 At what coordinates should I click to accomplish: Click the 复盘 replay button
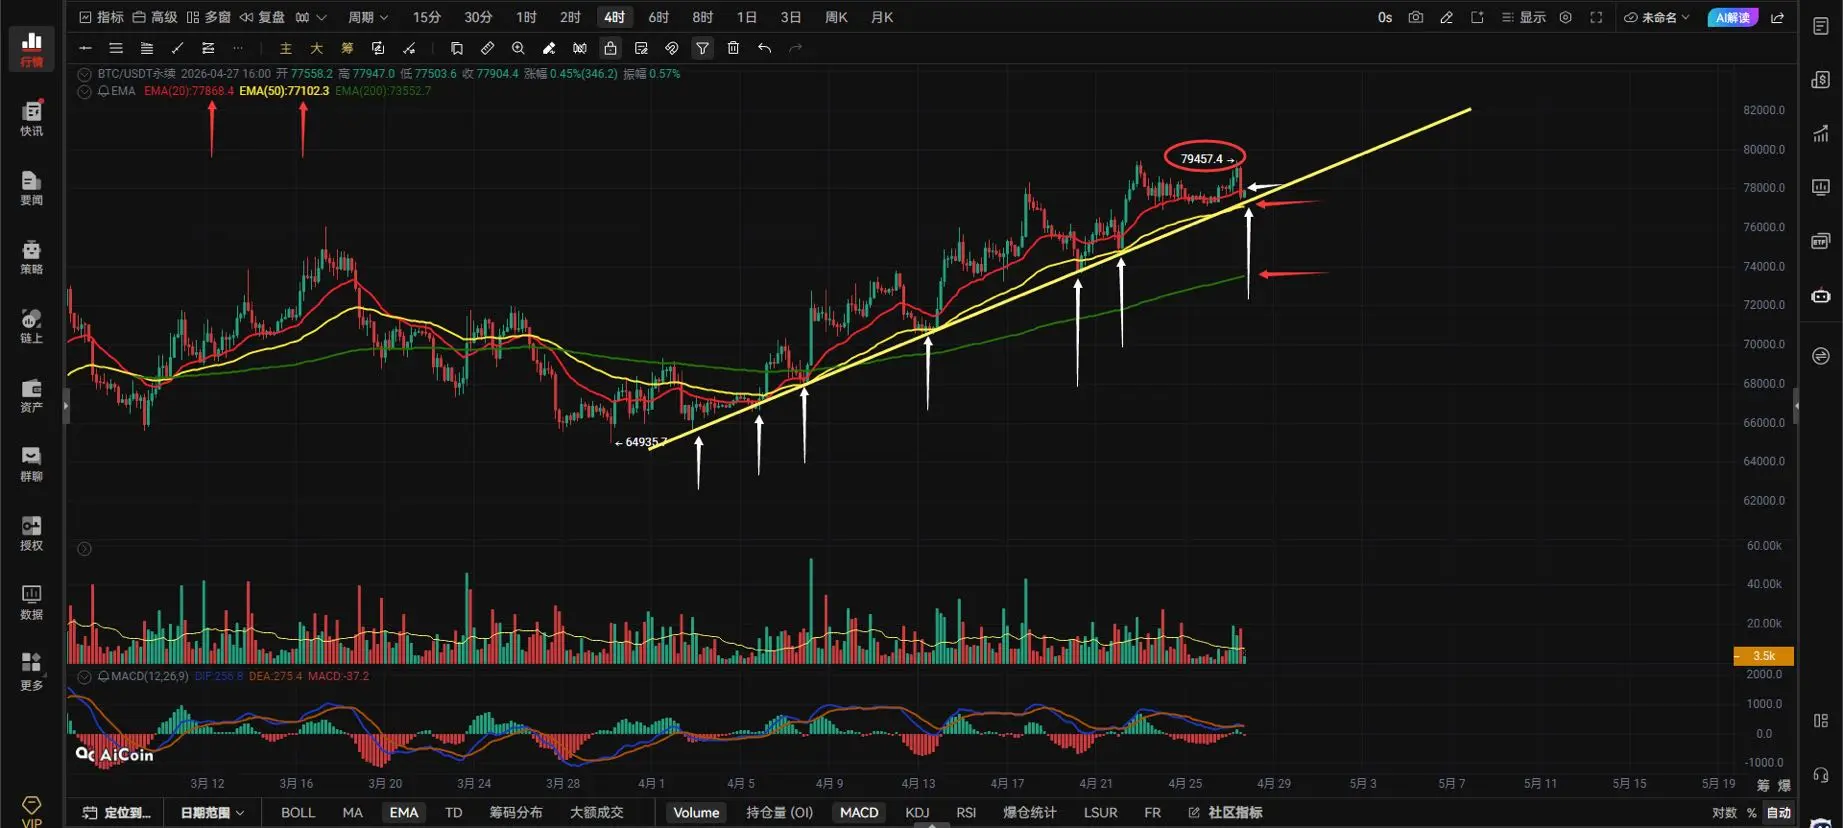(x=262, y=17)
